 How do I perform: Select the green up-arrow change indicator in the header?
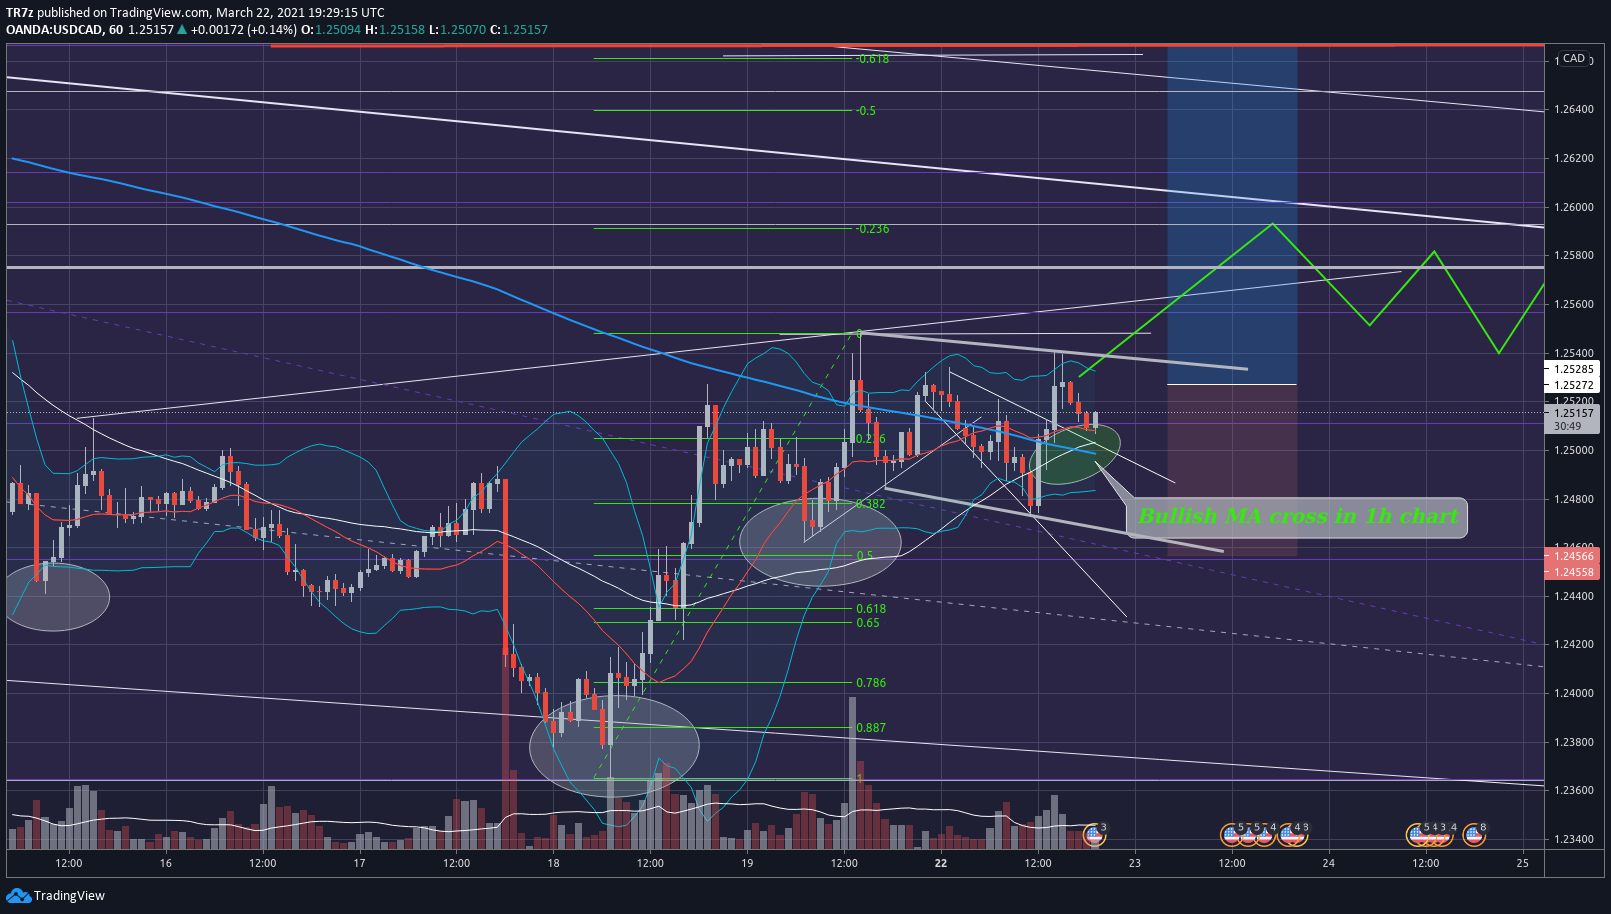182,30
